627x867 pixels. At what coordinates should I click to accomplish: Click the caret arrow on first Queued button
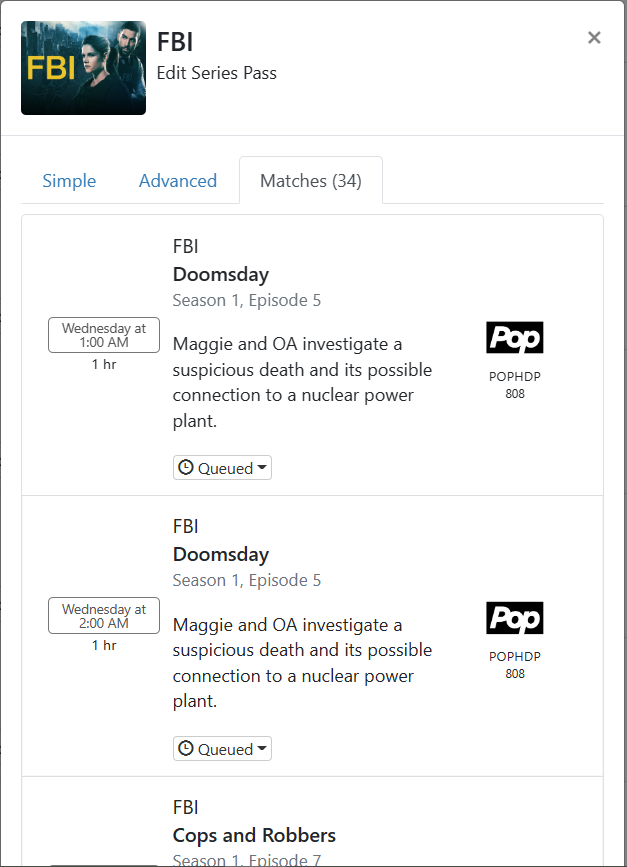pyautogui.click(x=262, y=468)
